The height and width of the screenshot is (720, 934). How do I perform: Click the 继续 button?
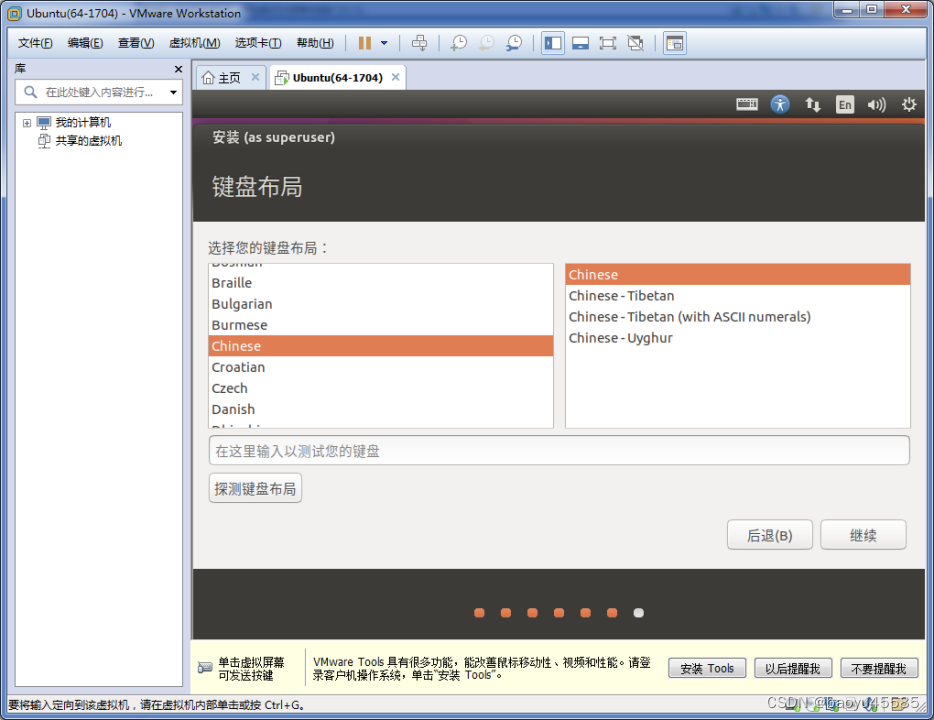(863, 535)
